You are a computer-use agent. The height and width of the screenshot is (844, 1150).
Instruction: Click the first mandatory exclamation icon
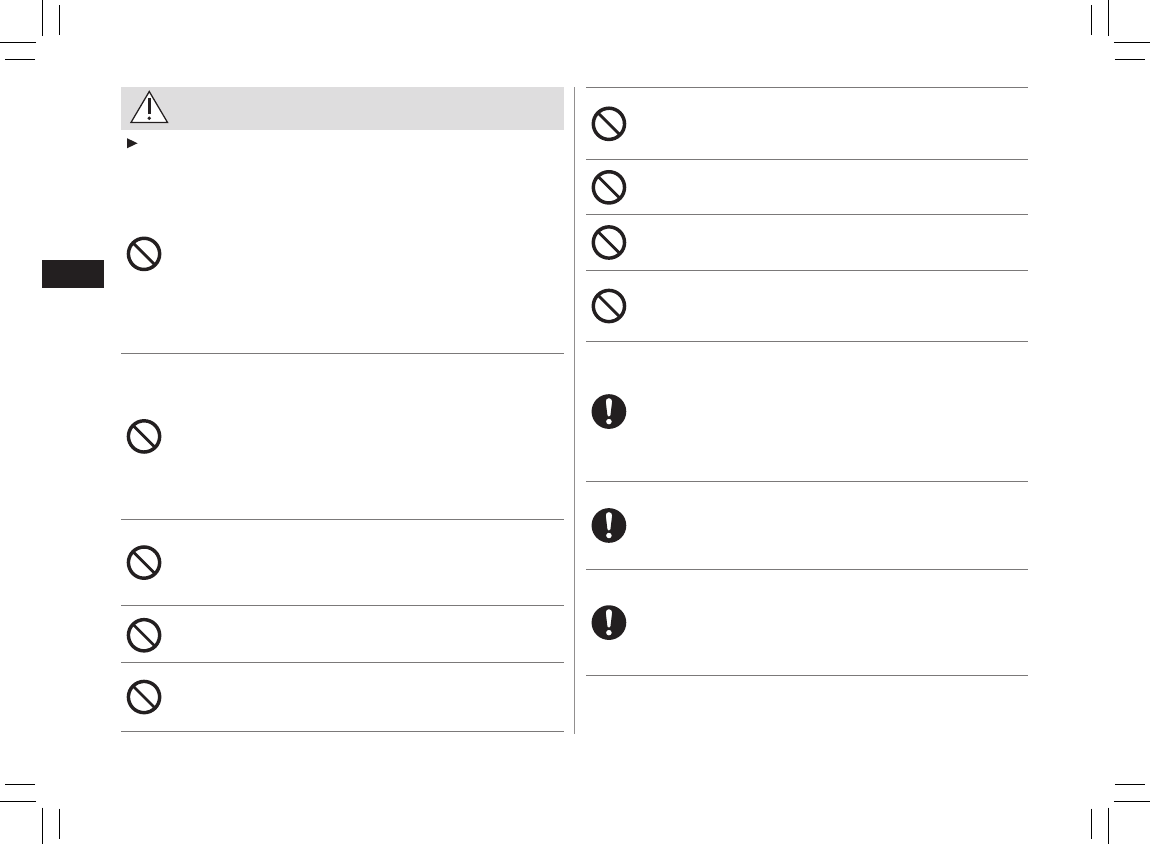[609, 412]
